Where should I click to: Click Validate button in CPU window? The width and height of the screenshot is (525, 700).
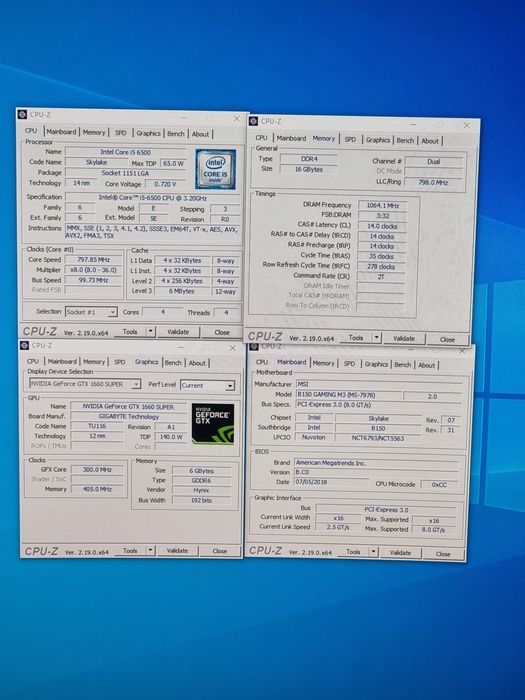click(x=178, y=332)
